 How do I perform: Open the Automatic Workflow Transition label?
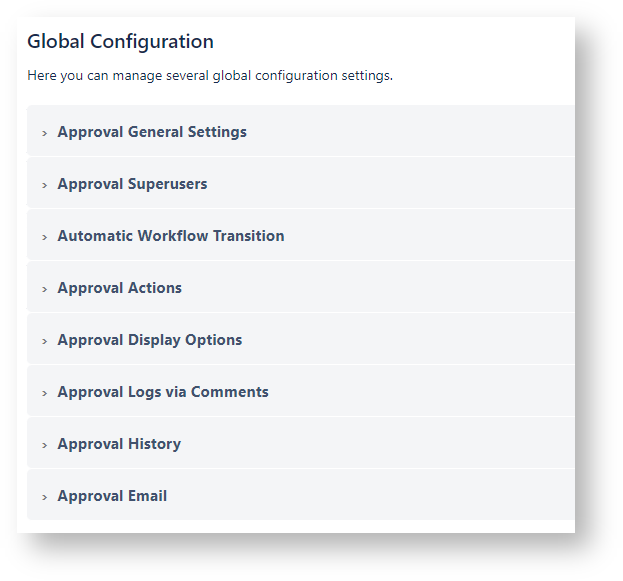171,236
